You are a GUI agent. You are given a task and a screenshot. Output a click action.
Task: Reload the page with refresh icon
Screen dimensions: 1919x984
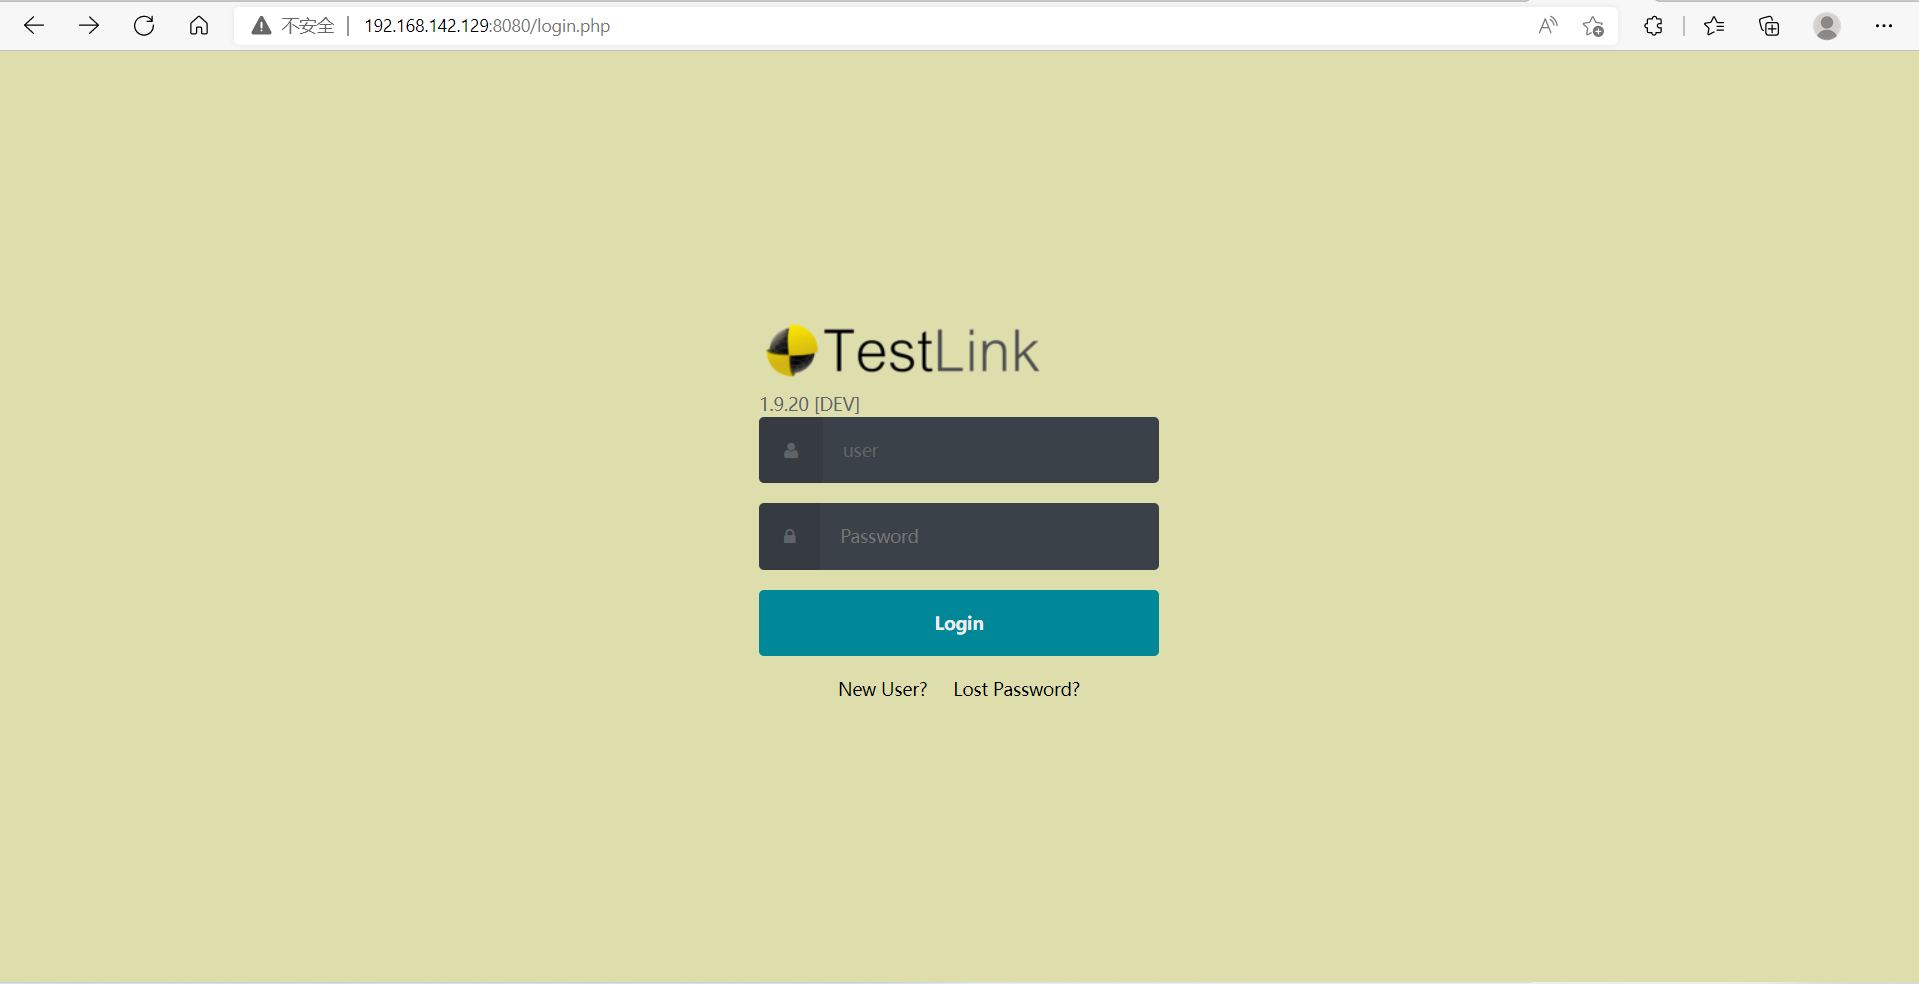click(x=144, y=26)
